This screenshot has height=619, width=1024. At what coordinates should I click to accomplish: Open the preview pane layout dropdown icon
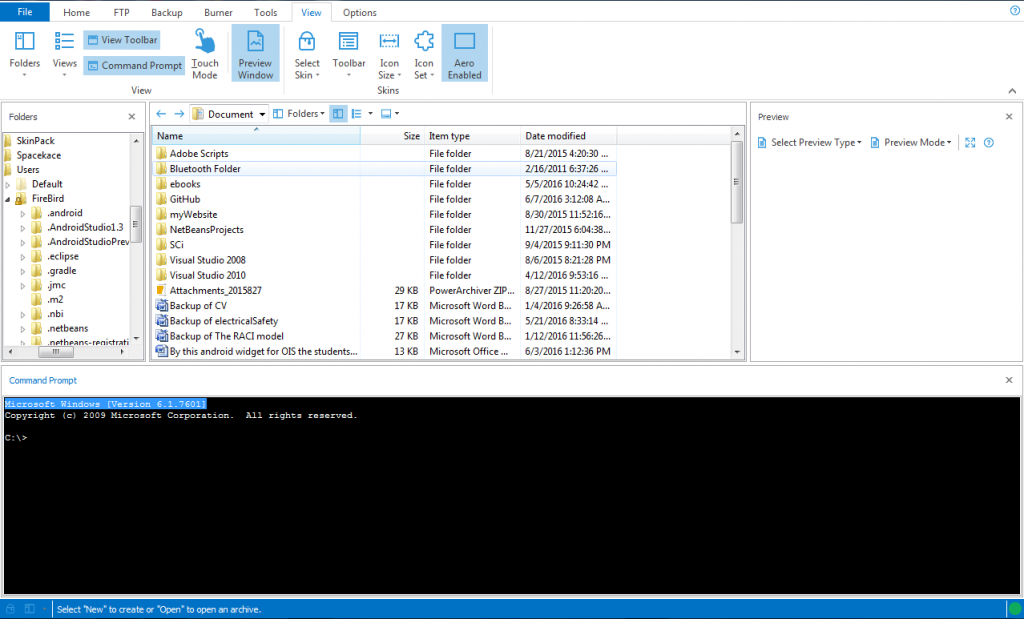coord(389,114)
